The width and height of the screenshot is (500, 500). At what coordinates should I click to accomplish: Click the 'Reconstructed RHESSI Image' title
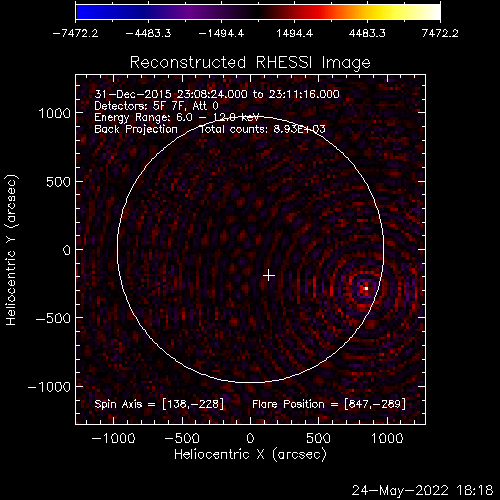(250, 63)
